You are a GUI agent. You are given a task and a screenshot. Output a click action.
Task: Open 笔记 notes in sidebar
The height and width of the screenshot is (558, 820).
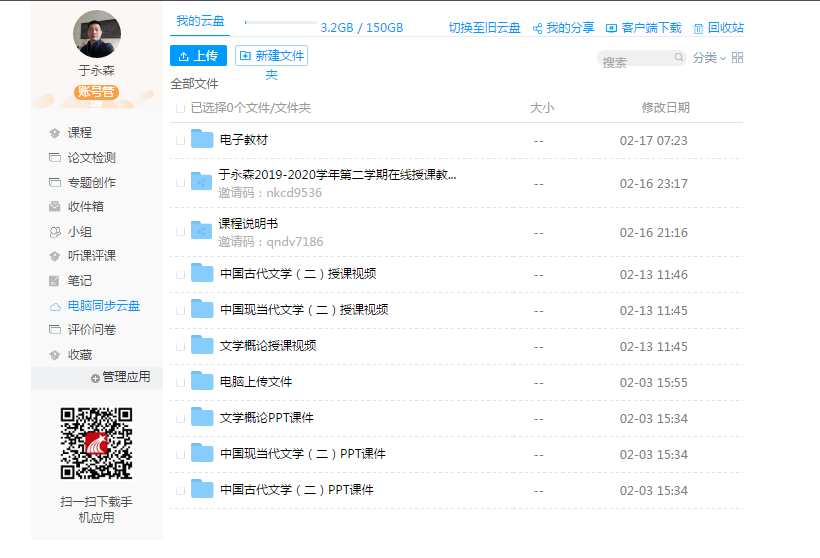pyautogui.click(x=79, y=281)
